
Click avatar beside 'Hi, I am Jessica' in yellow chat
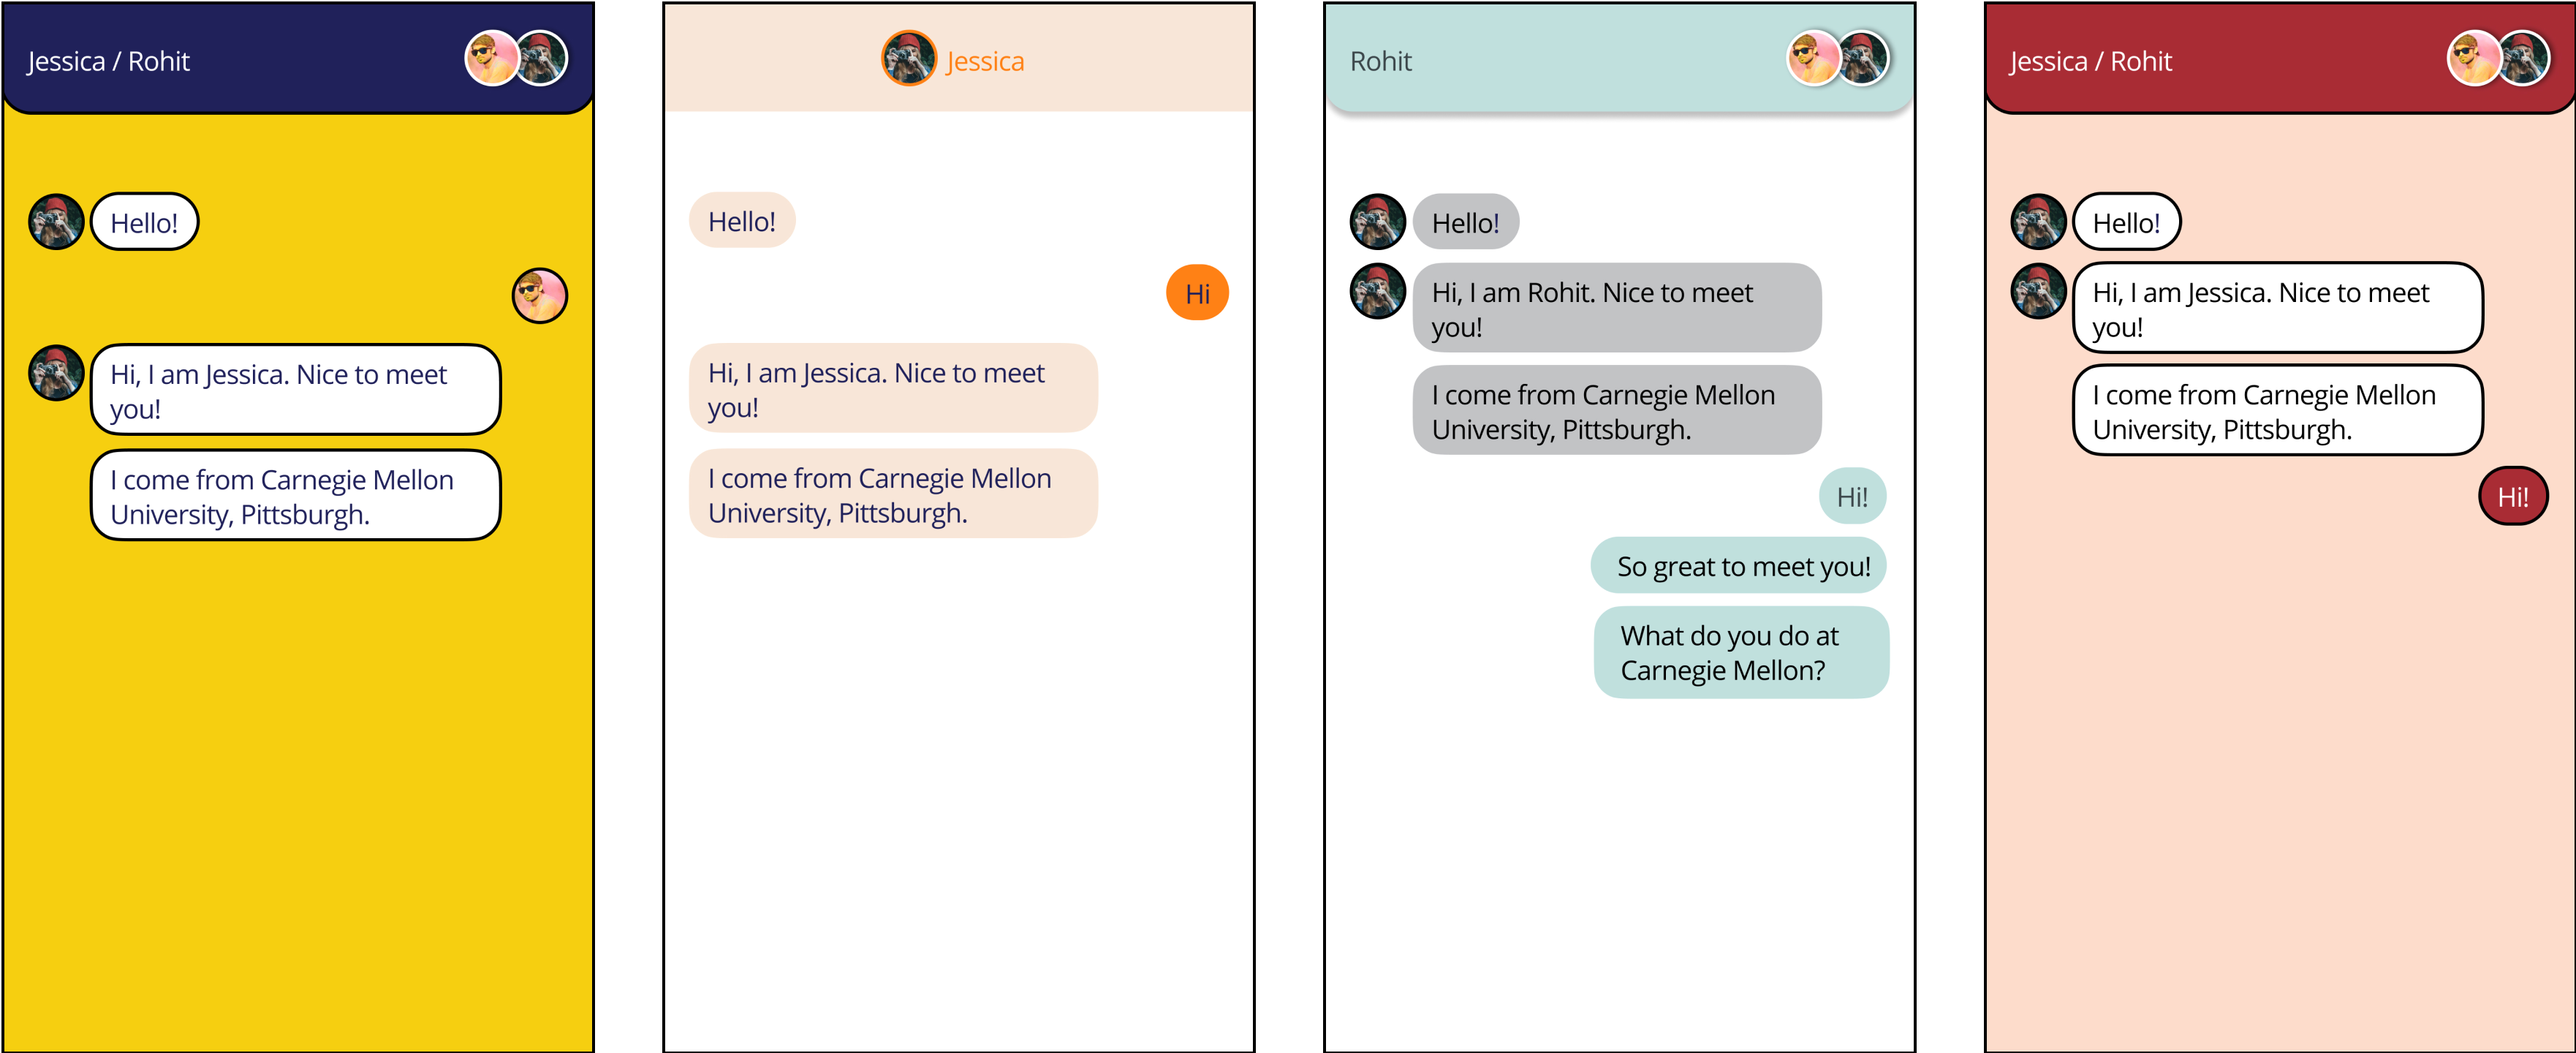[x=56, y=372]
